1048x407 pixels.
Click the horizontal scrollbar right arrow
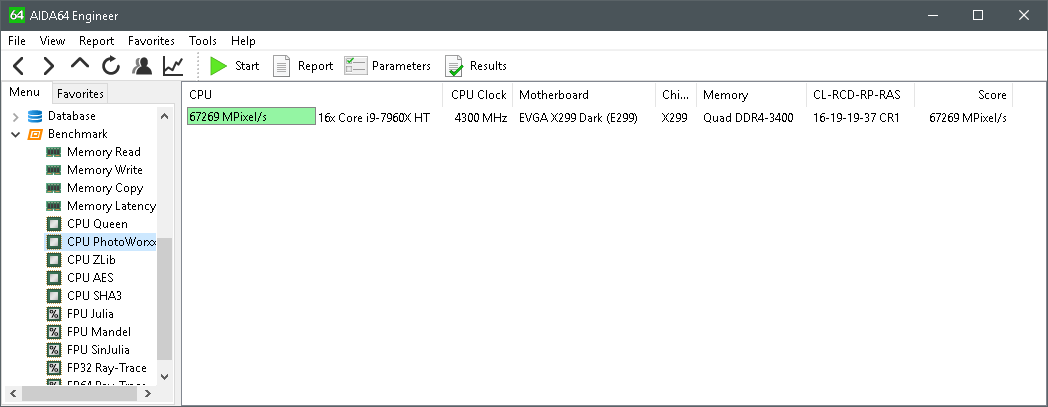coord(148,394)
